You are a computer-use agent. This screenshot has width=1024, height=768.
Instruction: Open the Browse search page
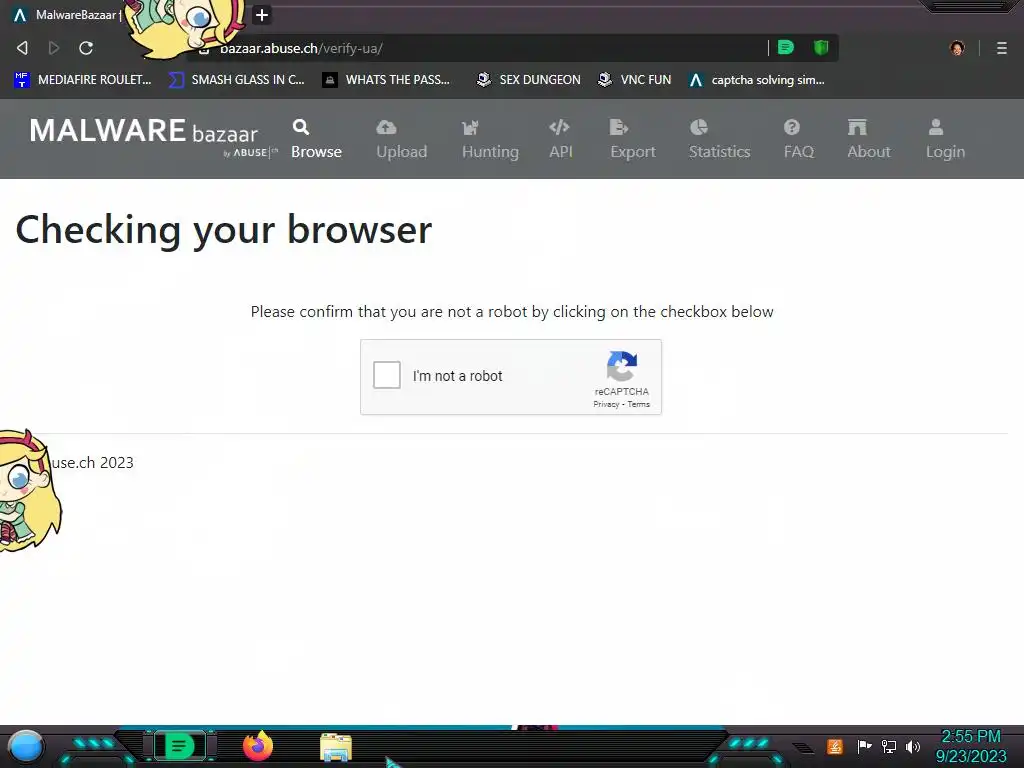pos(316,139)
